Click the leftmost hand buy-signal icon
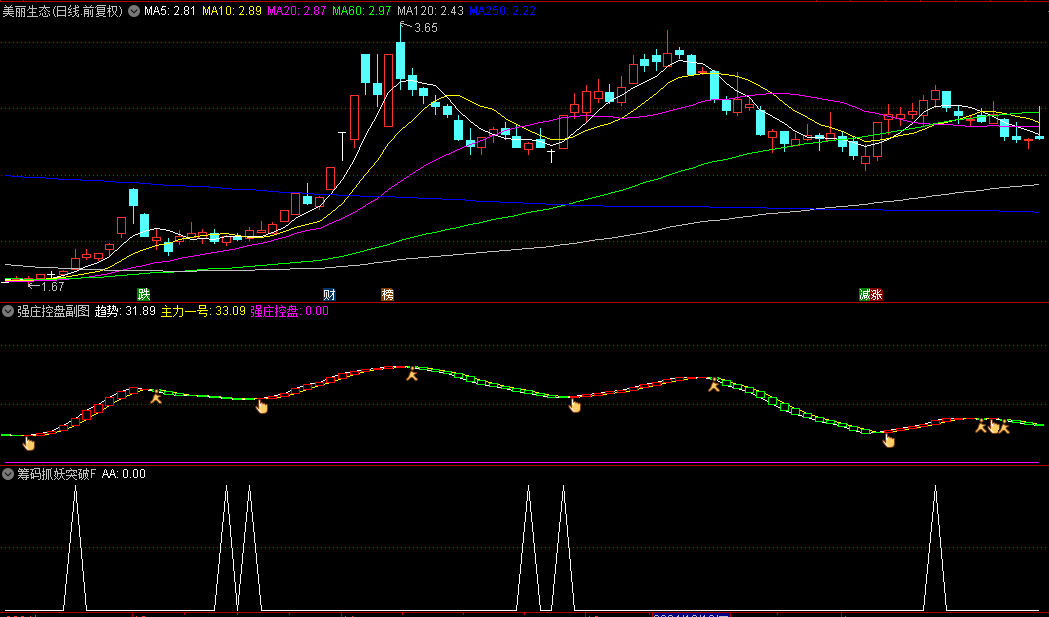The width and height of the screenshot is (1049, 617). (29, 442)
